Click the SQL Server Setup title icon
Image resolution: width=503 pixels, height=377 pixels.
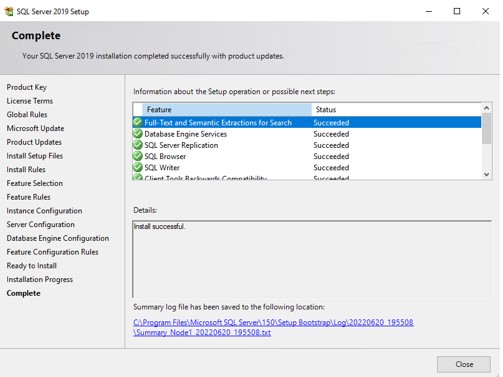point(9,12)
